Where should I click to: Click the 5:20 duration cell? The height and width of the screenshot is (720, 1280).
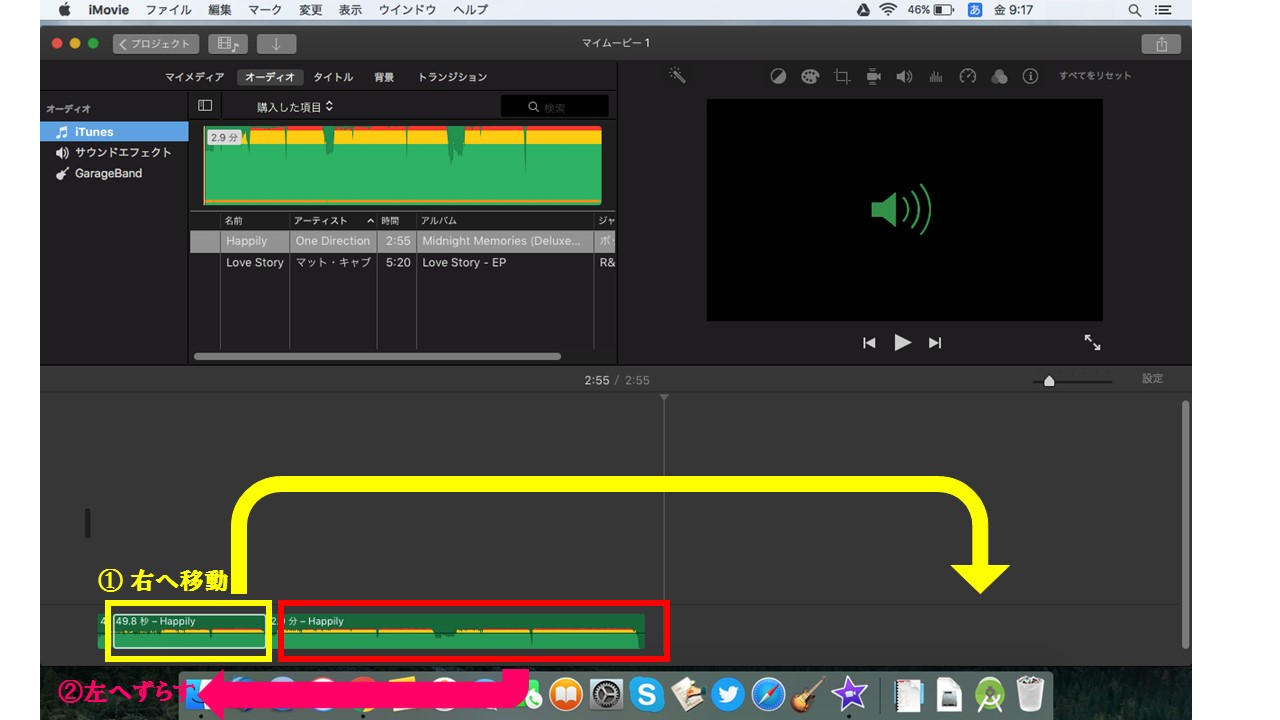pyautogui.click(x=398, y=263)
